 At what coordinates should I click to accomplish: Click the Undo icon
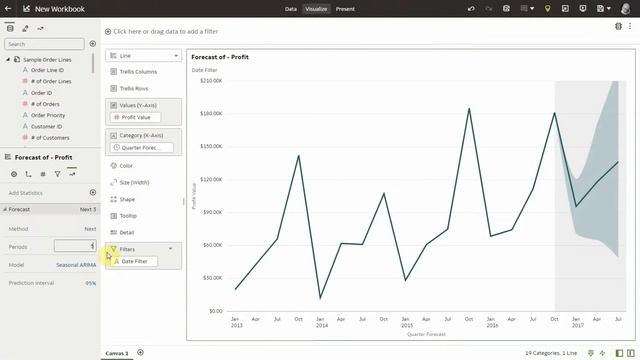click(471, 9)
